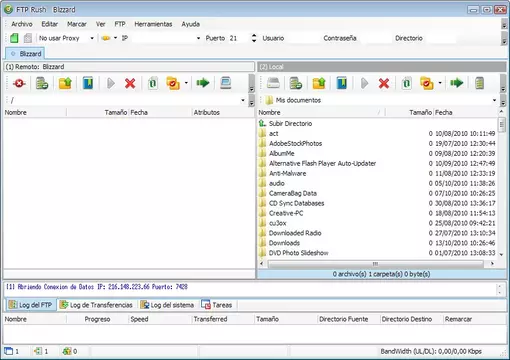Click the red X delete in remote pane
This screenshot has width=510, height=360.
click(130, 83)
